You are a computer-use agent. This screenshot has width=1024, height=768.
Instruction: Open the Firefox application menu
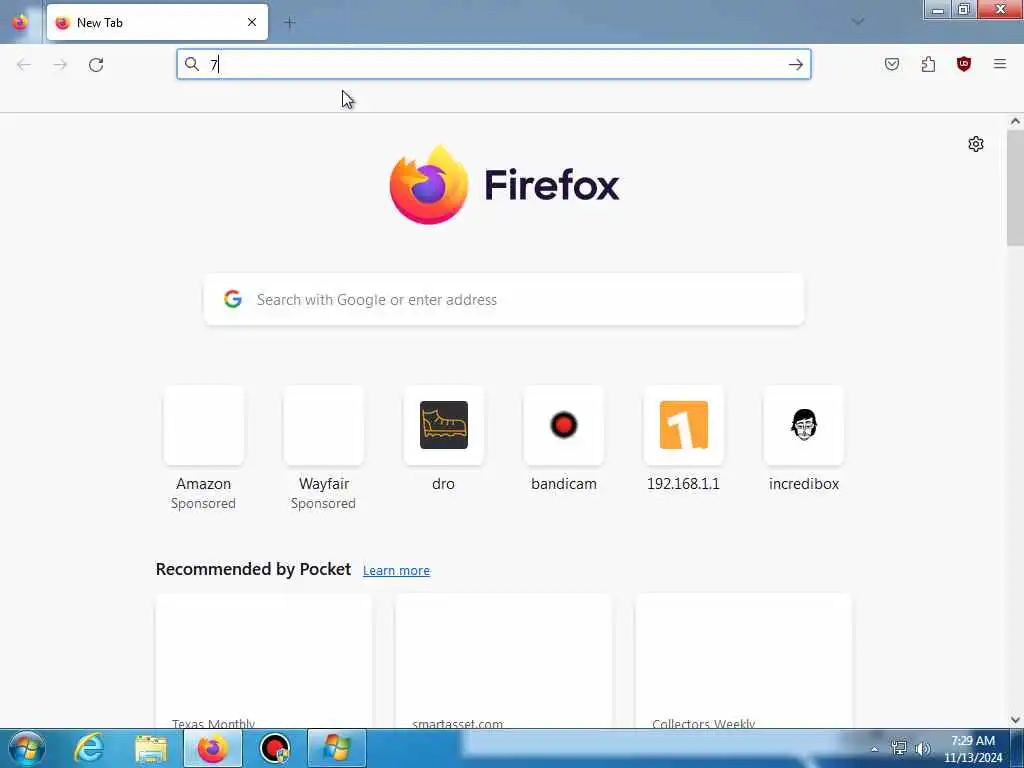click(x=1000, y=64)
